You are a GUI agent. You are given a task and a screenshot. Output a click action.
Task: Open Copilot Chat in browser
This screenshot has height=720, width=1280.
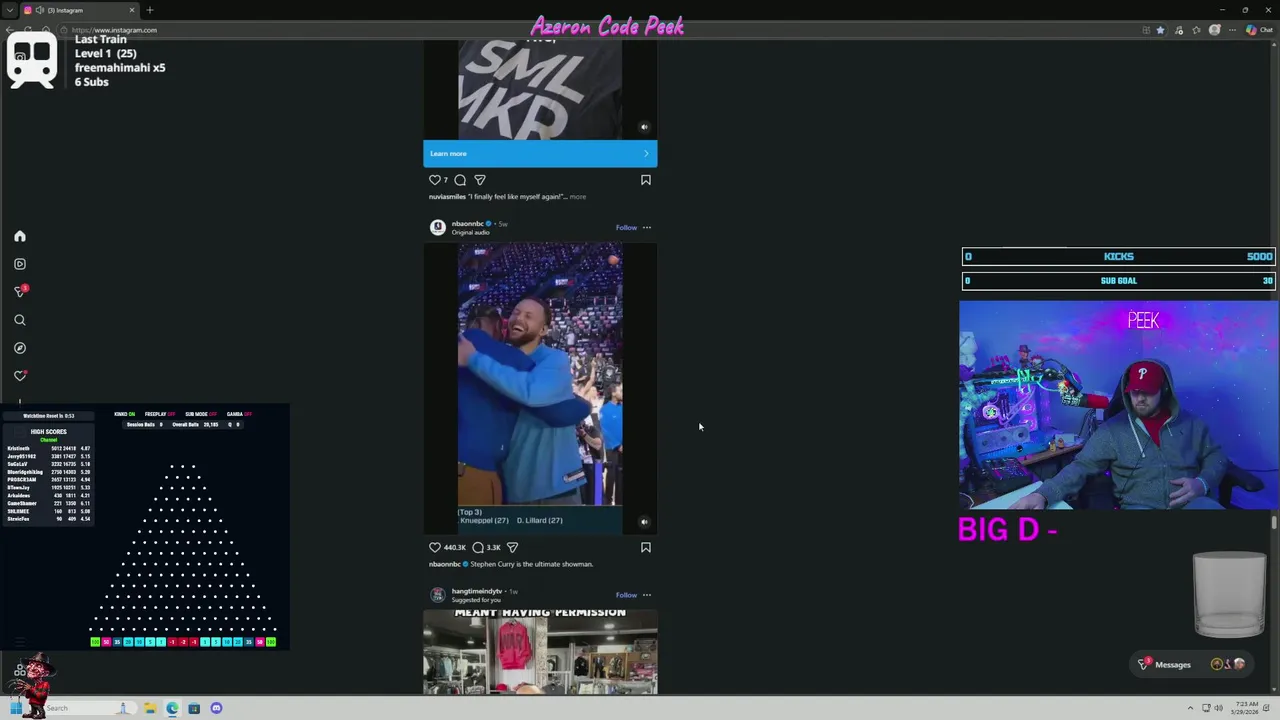coord(1258,30)
